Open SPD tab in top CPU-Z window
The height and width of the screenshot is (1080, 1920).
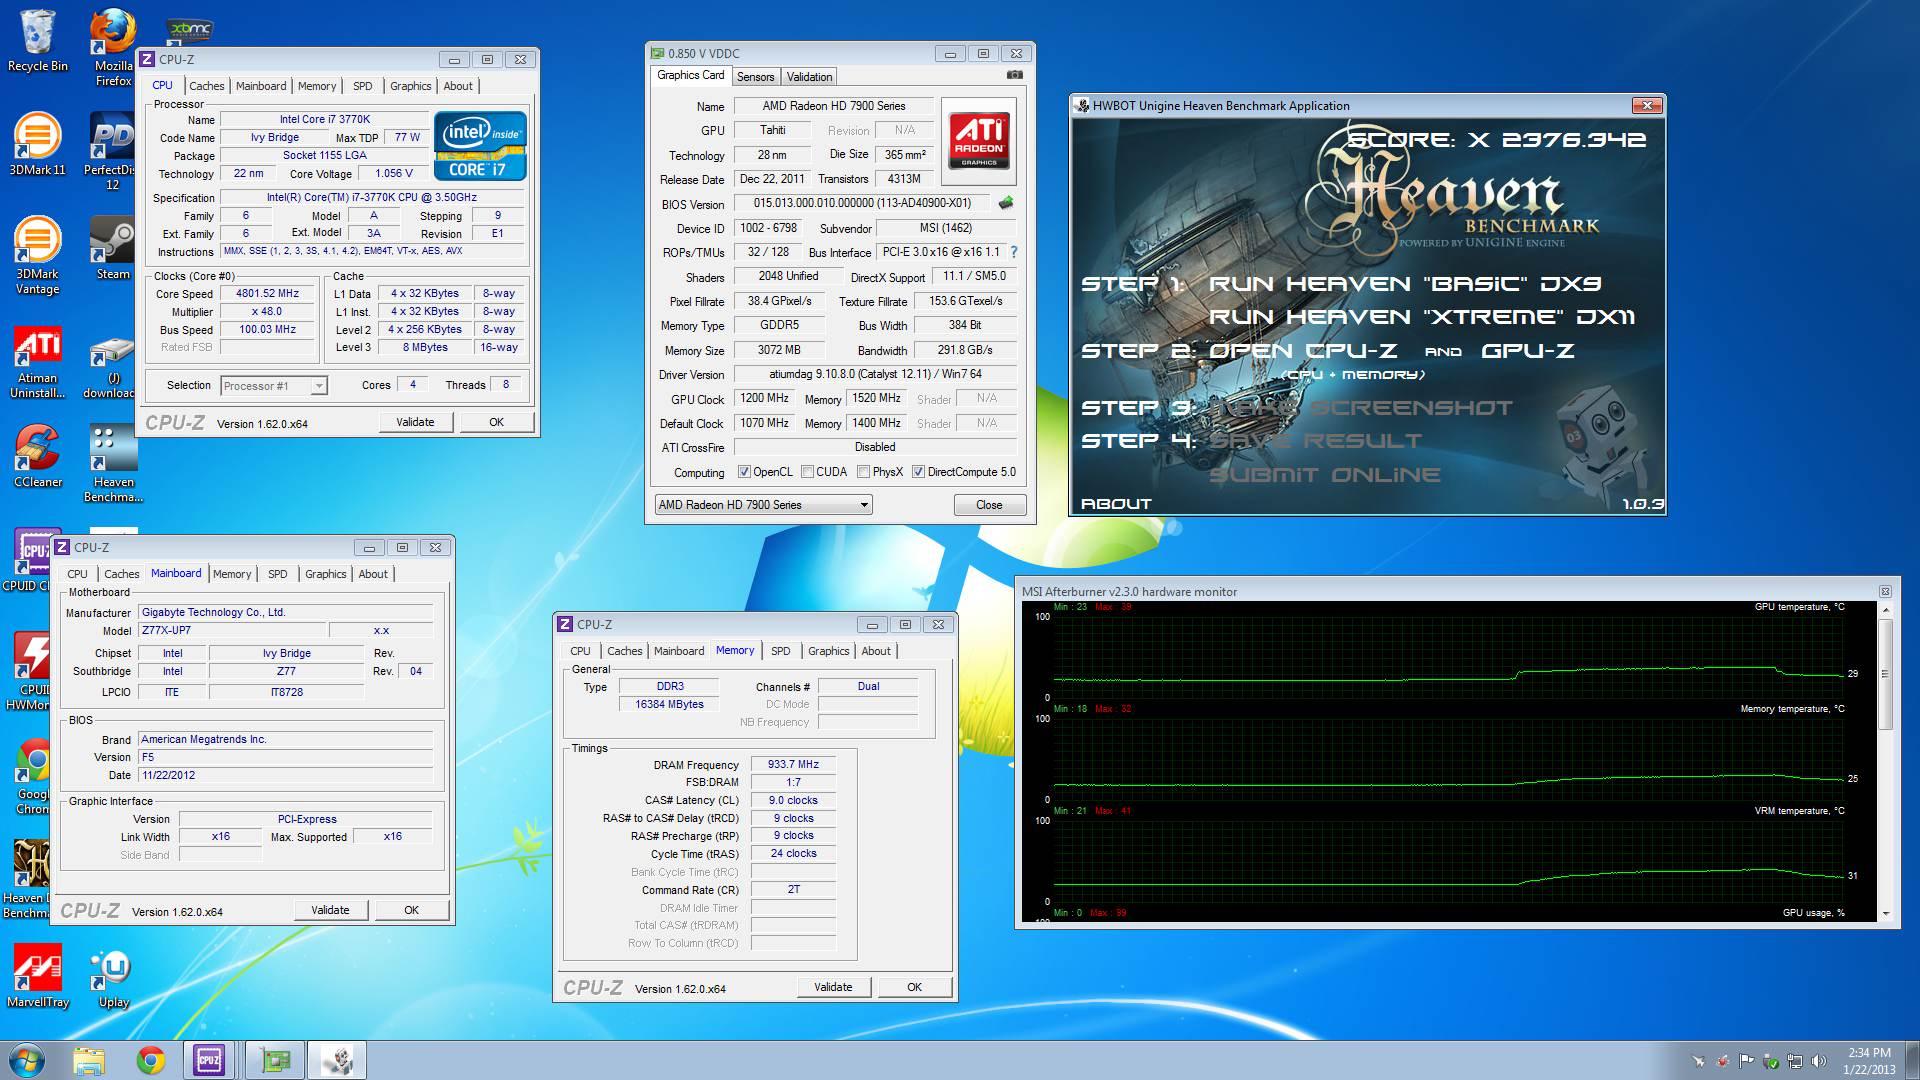363,86
